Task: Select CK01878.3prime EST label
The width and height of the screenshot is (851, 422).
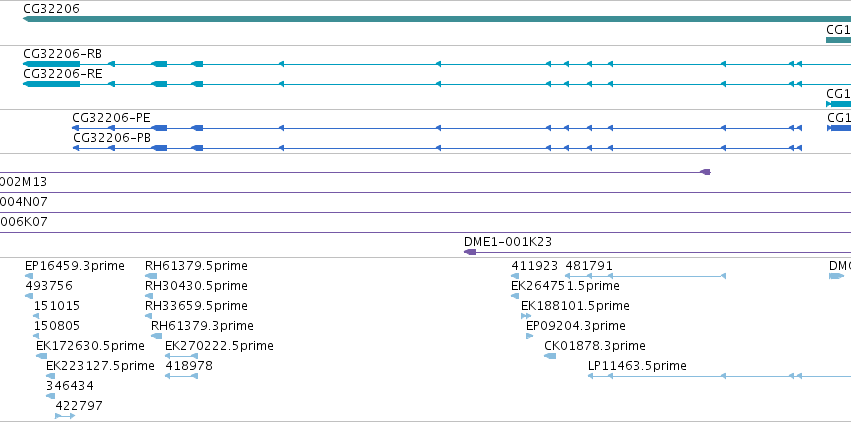Action: 595,346
